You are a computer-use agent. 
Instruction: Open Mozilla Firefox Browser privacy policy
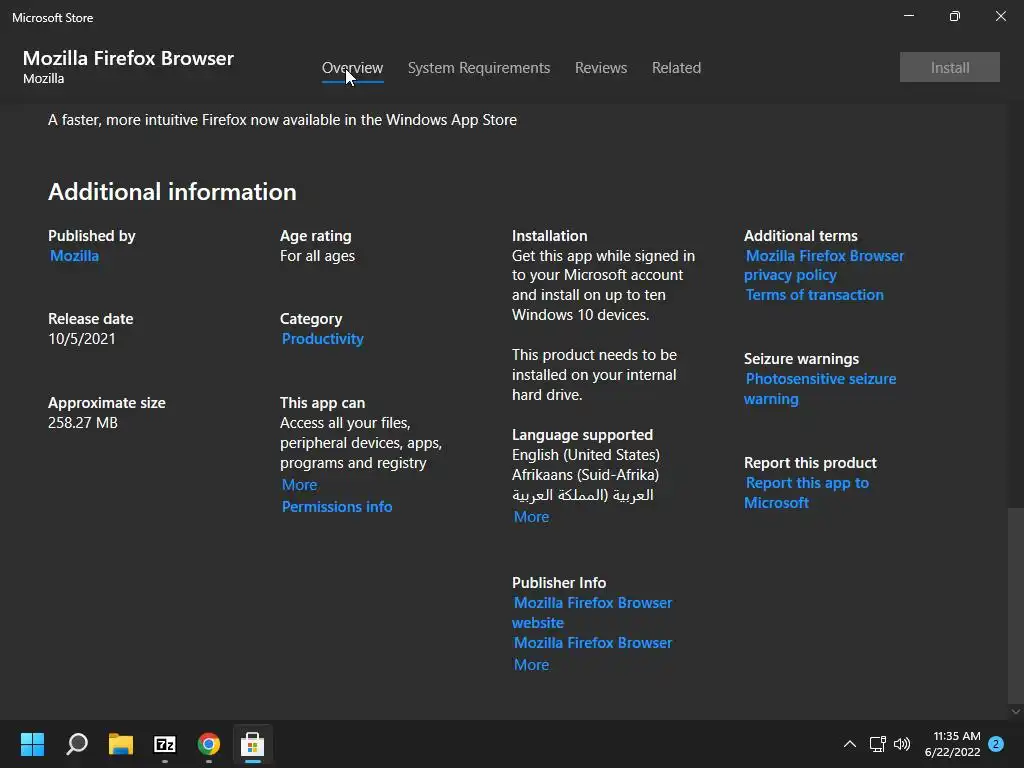pos(824,265)
